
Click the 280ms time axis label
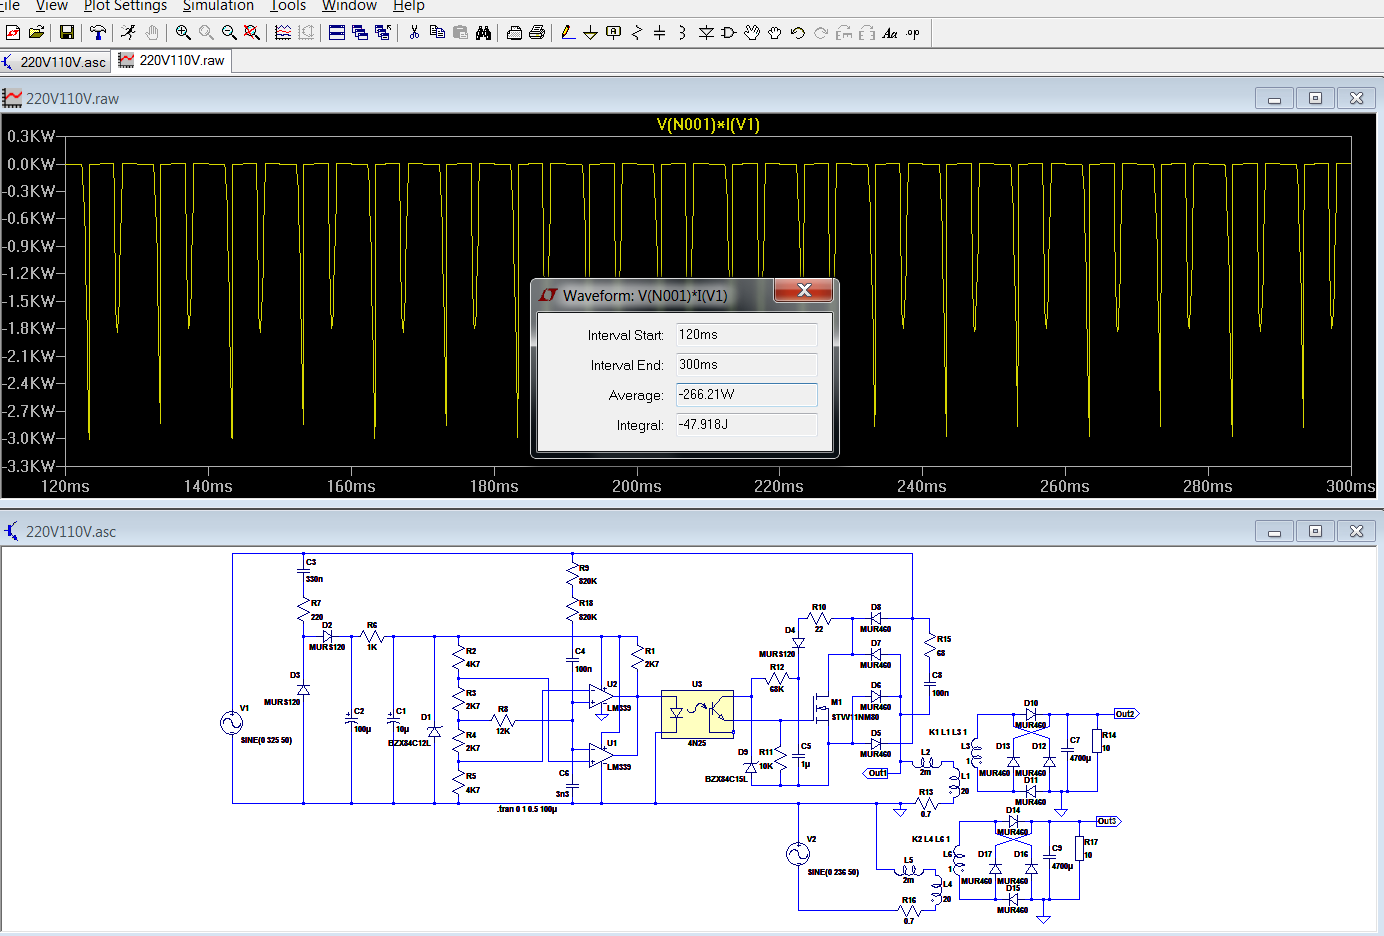tap(1208, 486)
